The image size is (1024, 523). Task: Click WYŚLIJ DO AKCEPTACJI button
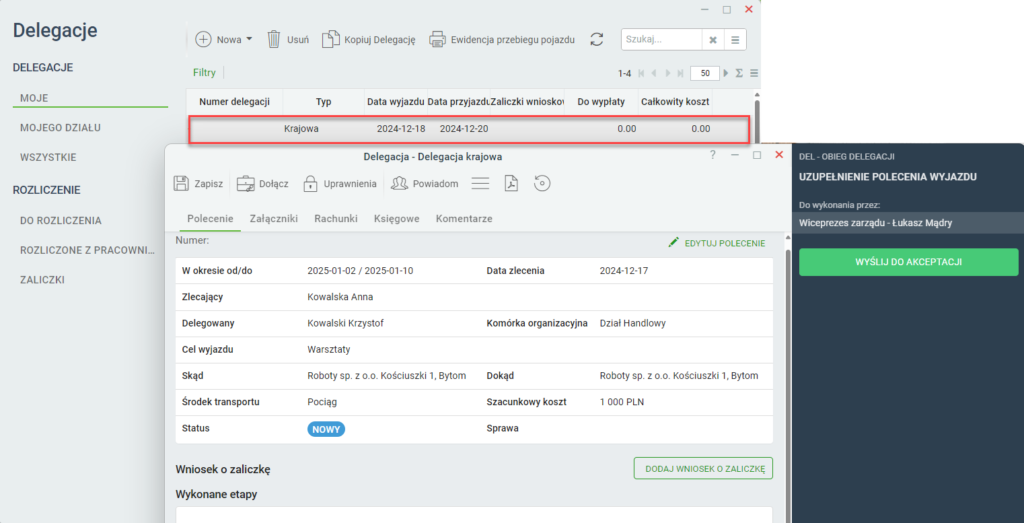point(908,262)
